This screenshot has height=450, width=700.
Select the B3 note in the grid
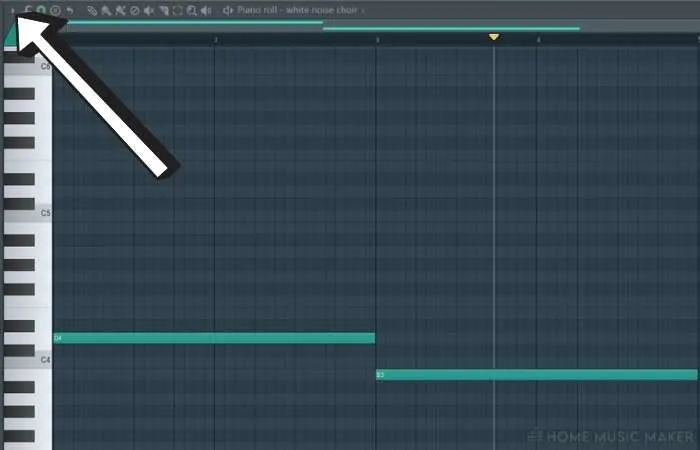537,375
